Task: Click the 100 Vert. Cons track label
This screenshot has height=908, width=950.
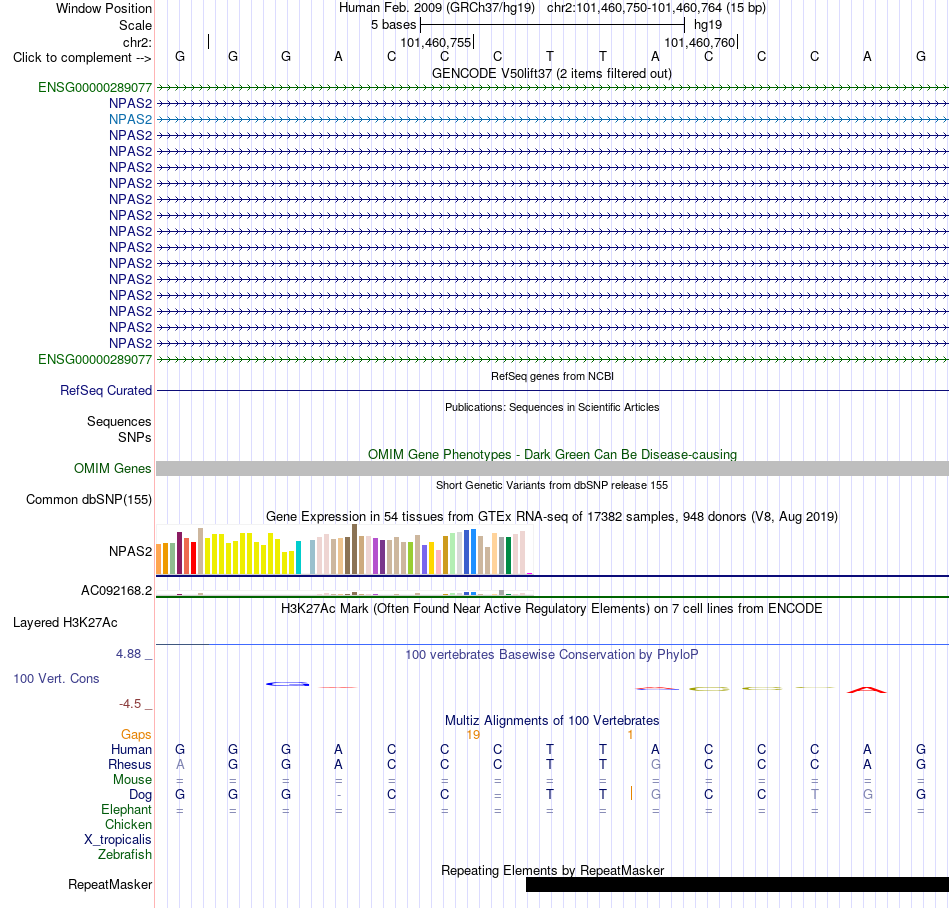Action: (56, 678)
